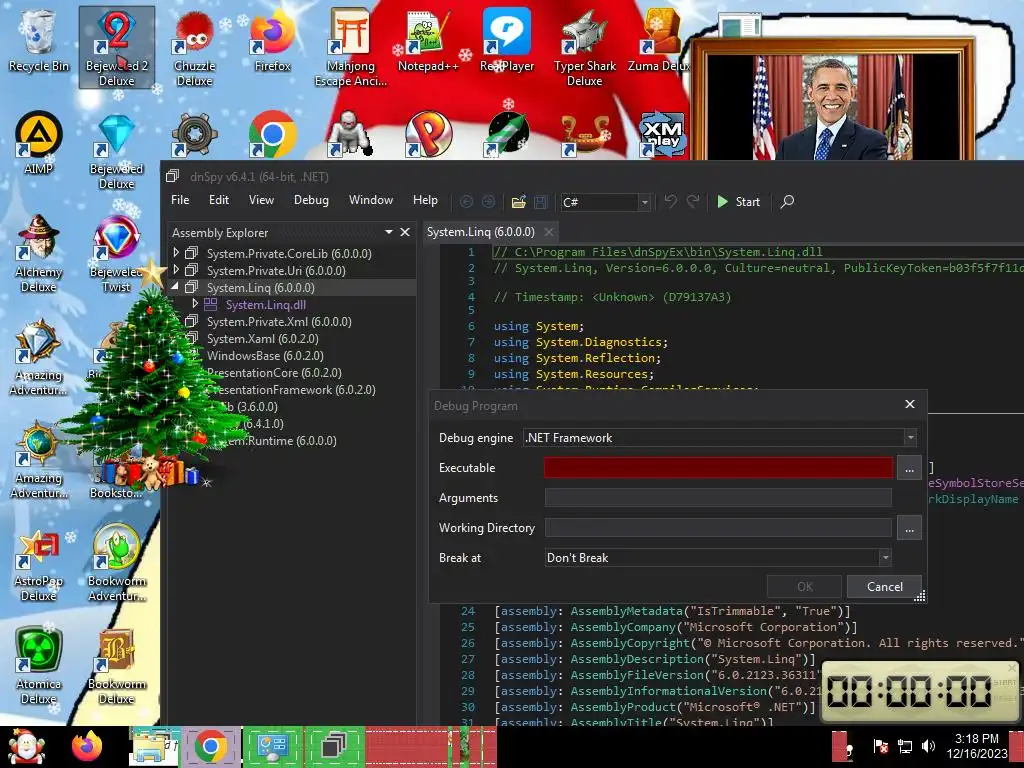The width and height of the screenshot is (1024, 768).
Task: Expand System.Private.CoreLib tree node
Action: click(176, 252)
